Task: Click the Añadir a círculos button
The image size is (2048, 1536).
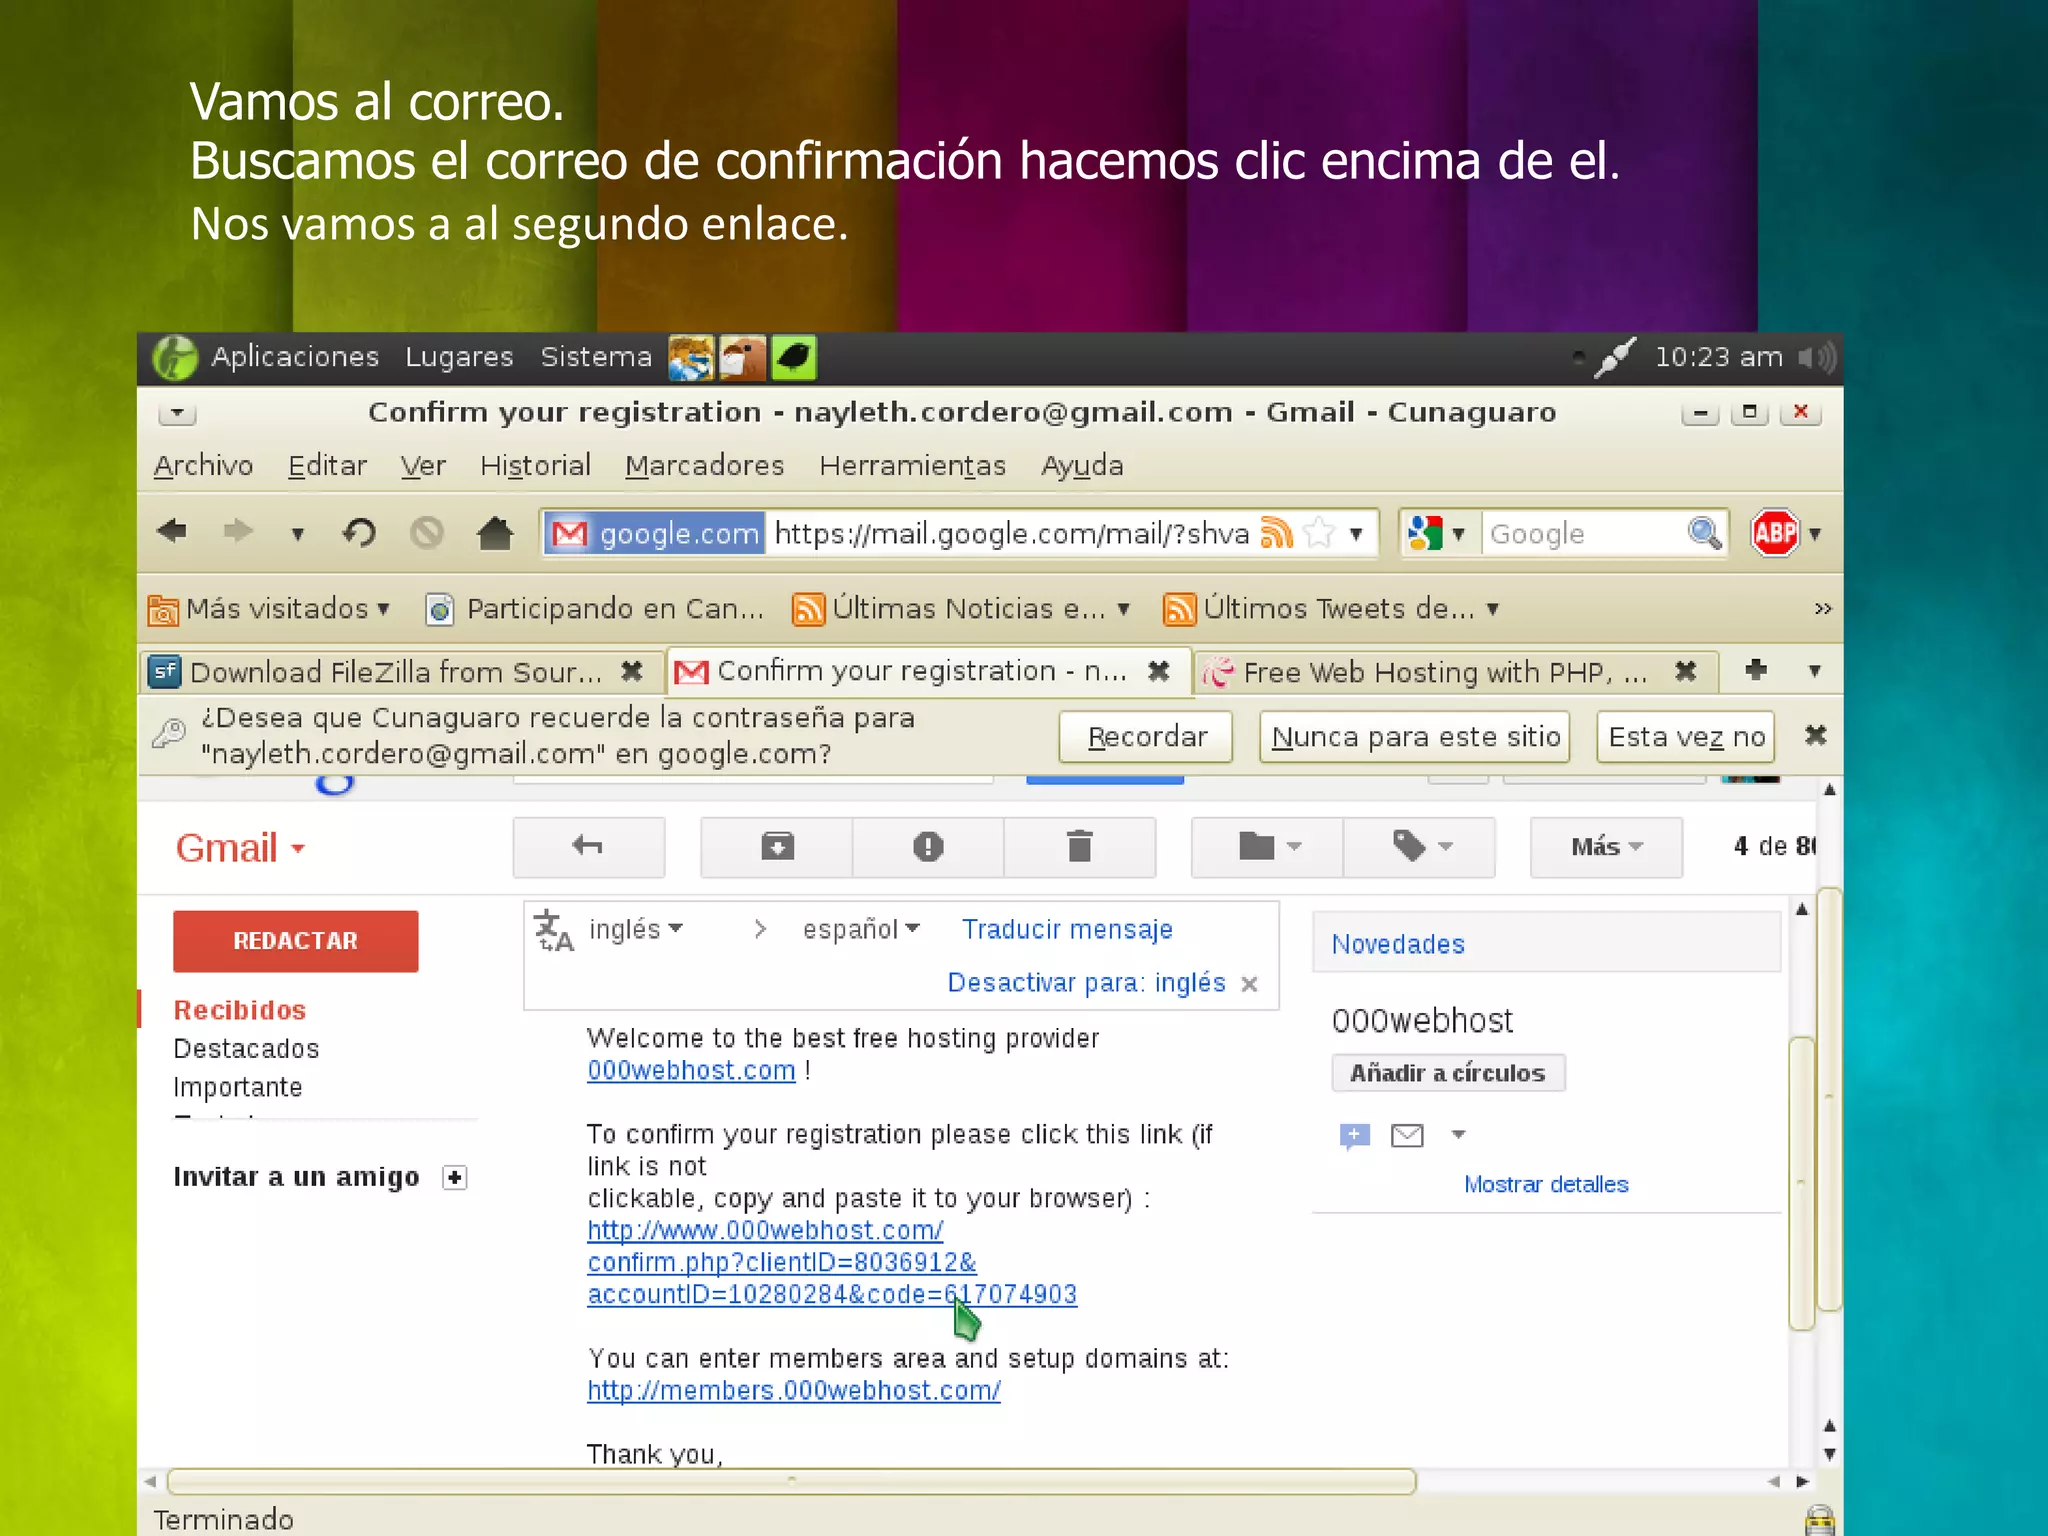Action: pyautogui.click(x=1448, y=1073)
